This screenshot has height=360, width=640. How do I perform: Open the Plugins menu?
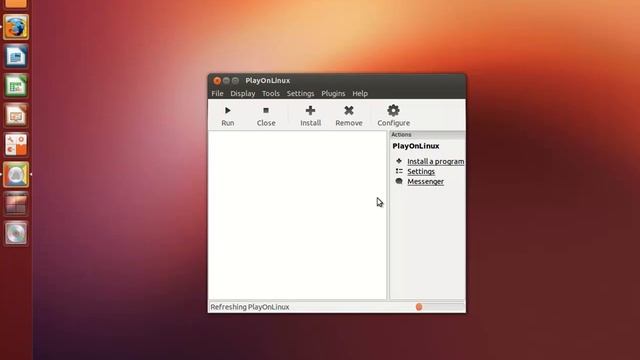[x=333, y=93]
